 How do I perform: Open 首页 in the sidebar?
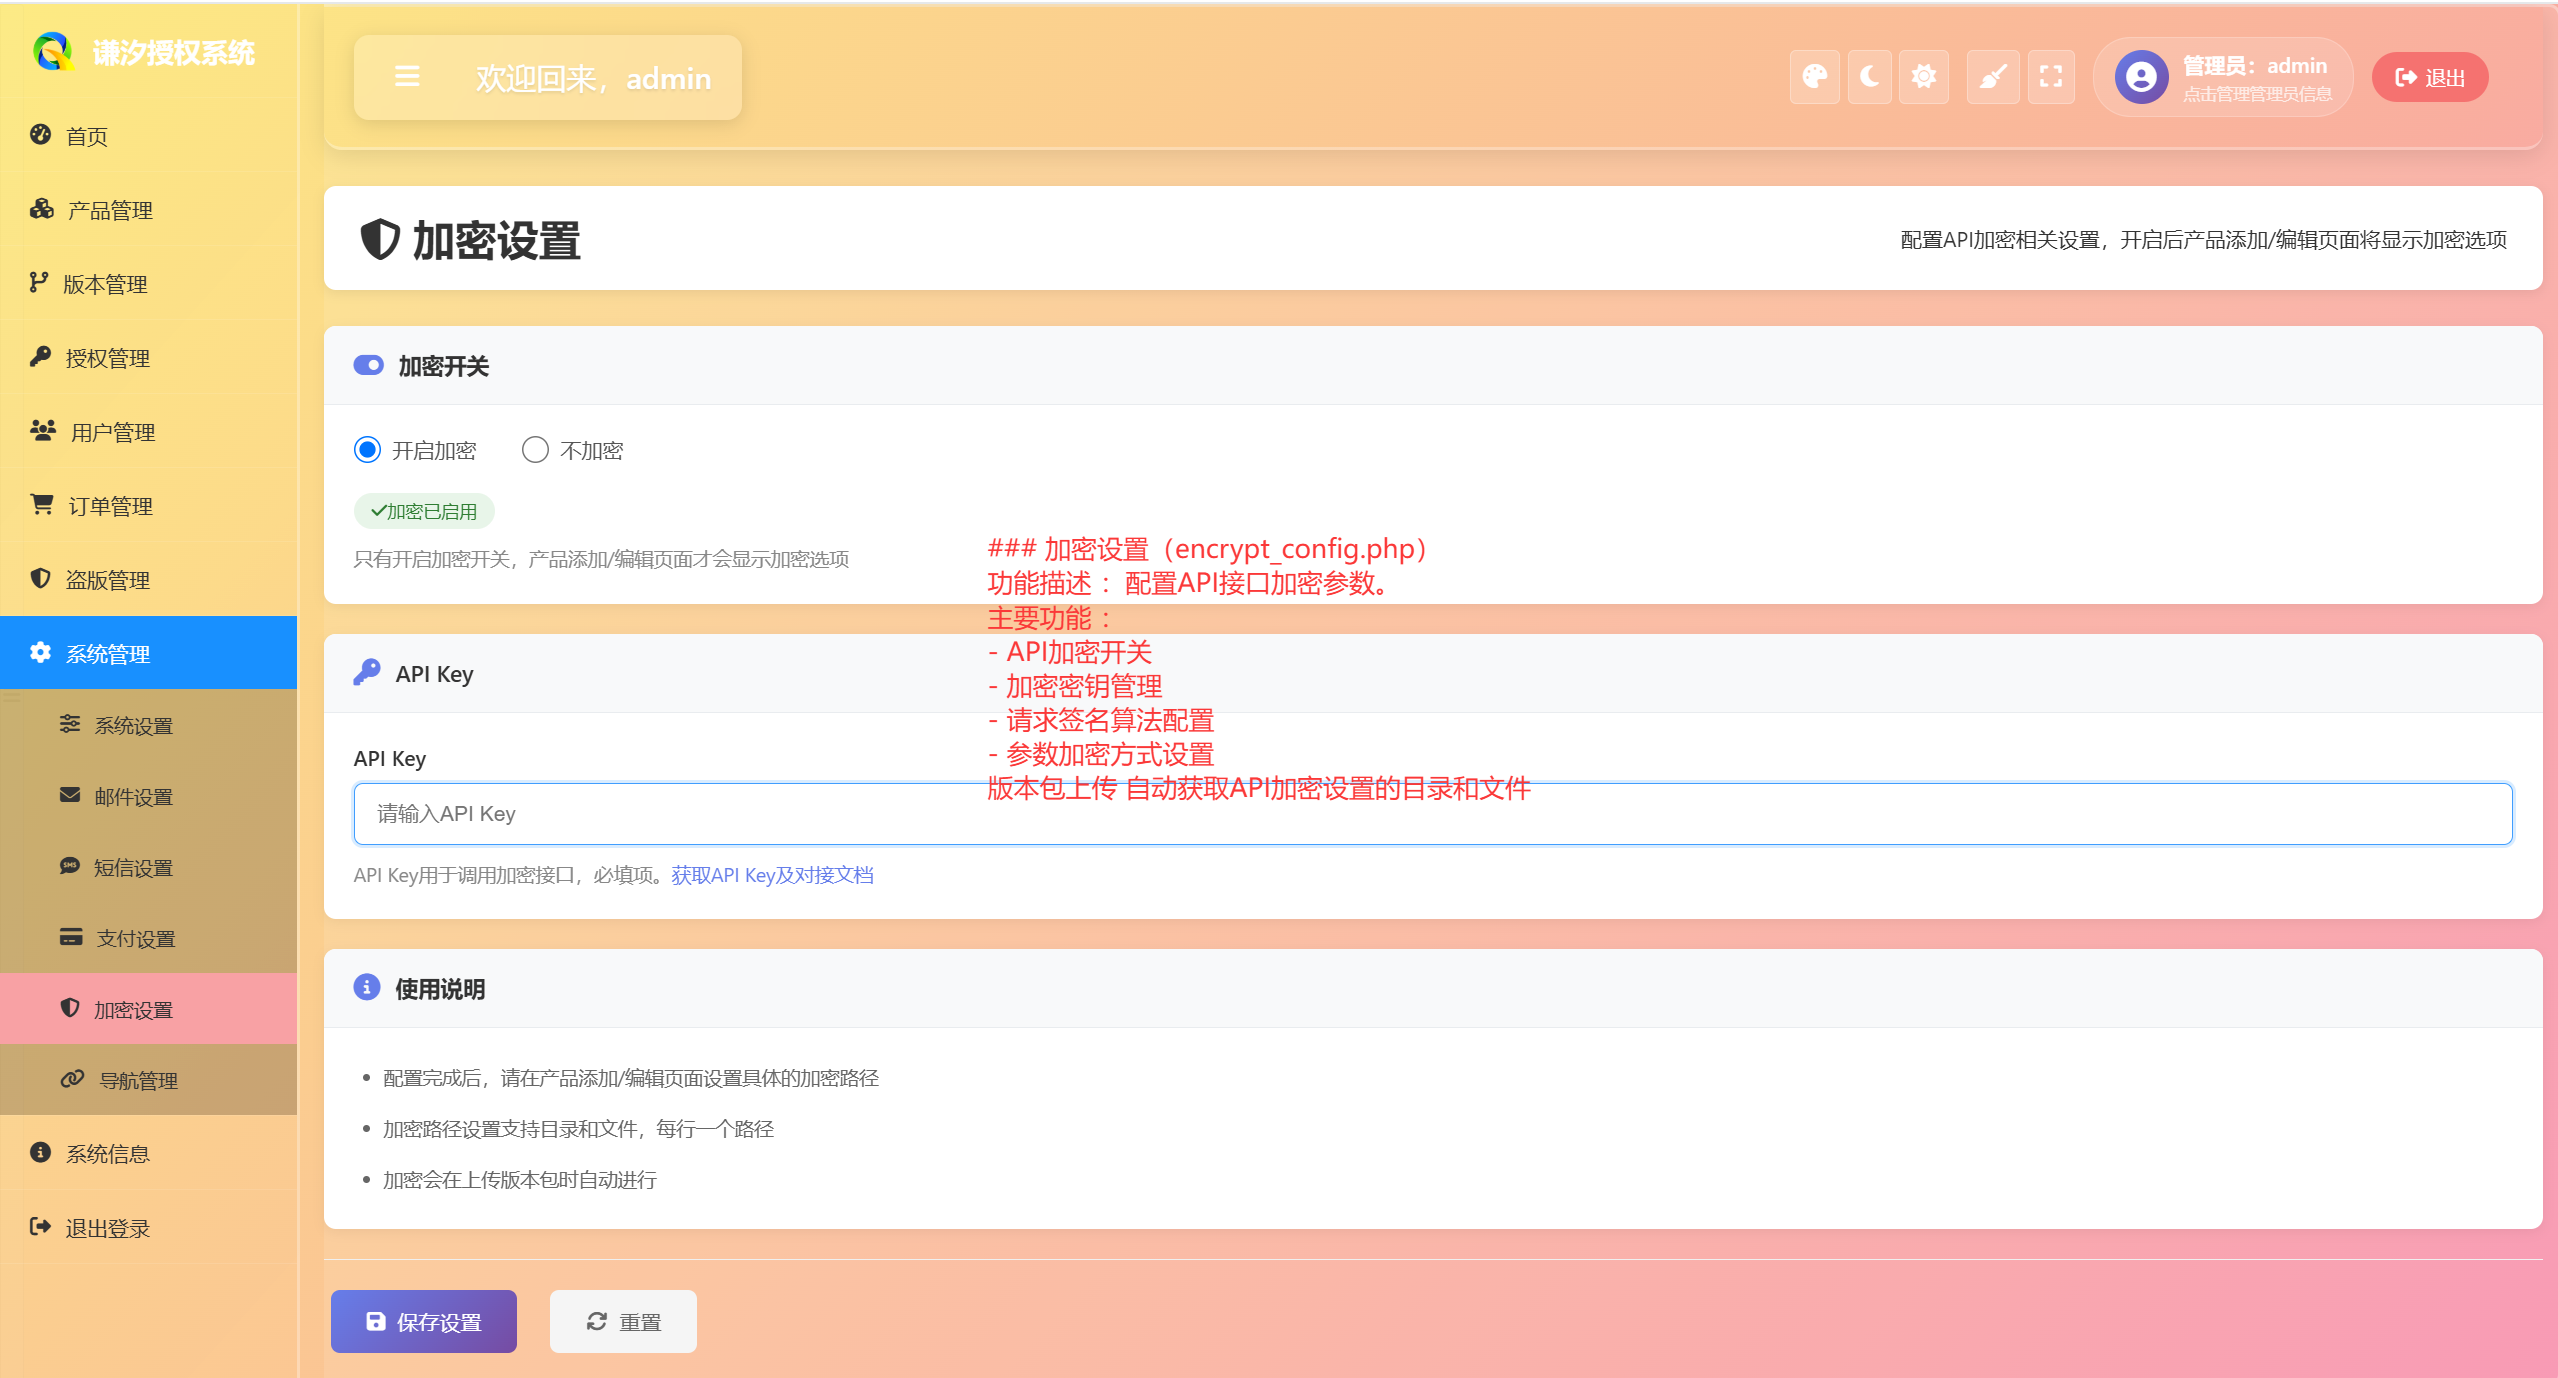click(148, 136)
